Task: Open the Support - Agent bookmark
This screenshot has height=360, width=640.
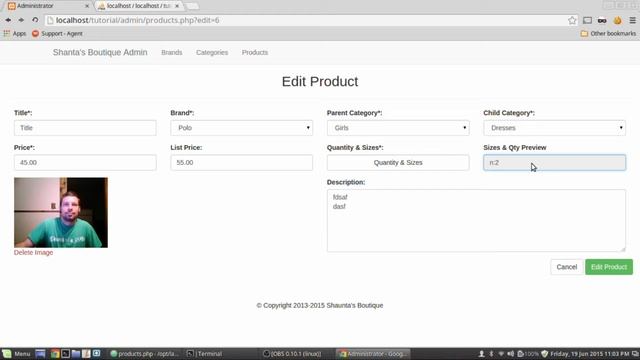Action: (57, 33)
